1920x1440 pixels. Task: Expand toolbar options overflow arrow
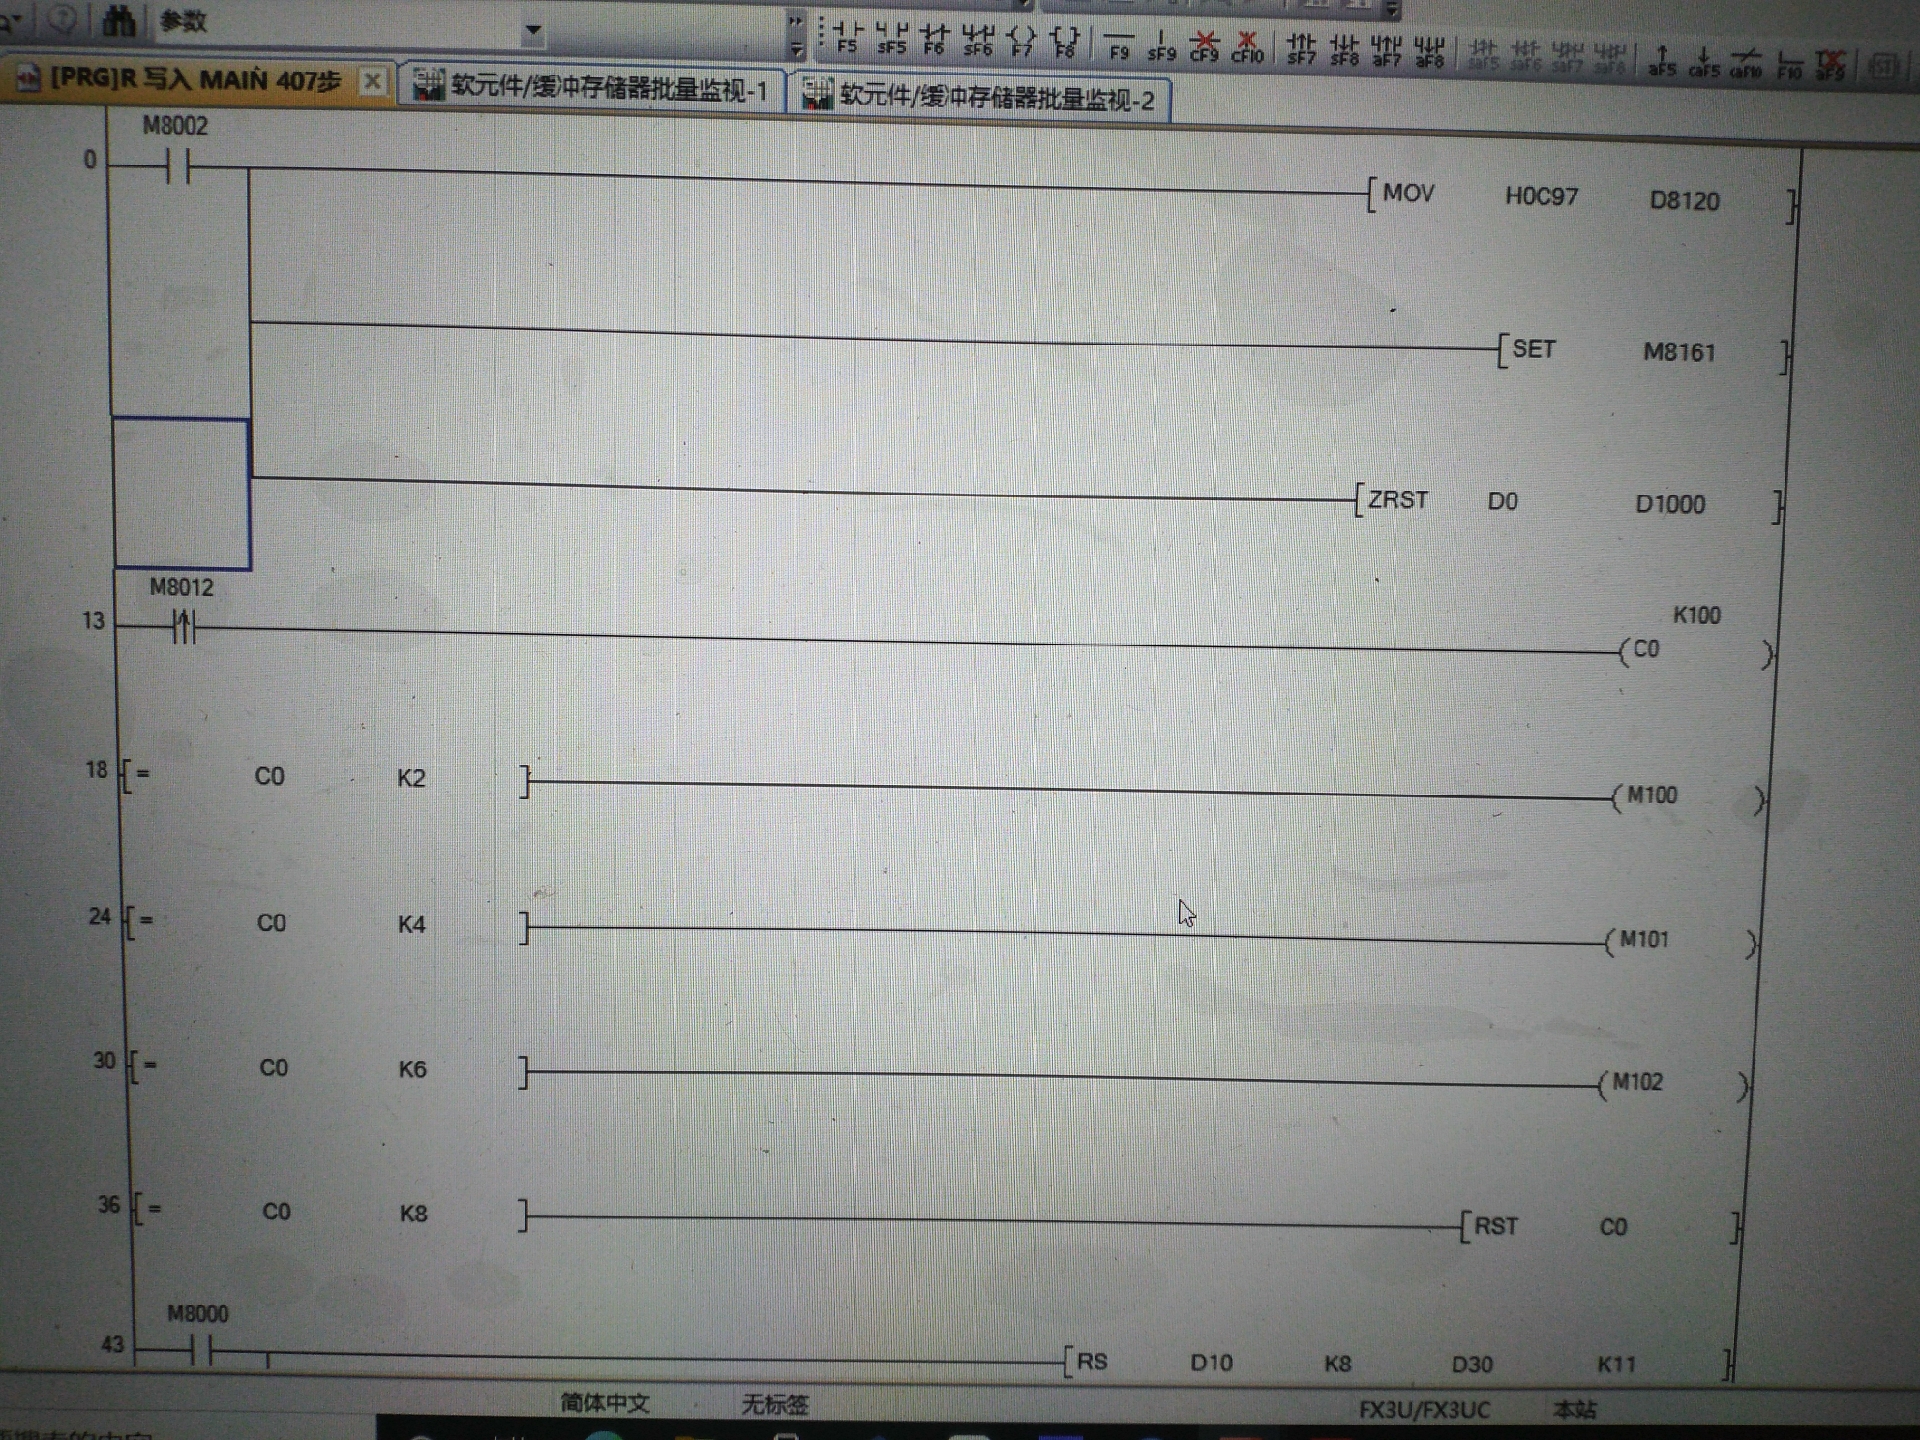(x=796, y=48)
